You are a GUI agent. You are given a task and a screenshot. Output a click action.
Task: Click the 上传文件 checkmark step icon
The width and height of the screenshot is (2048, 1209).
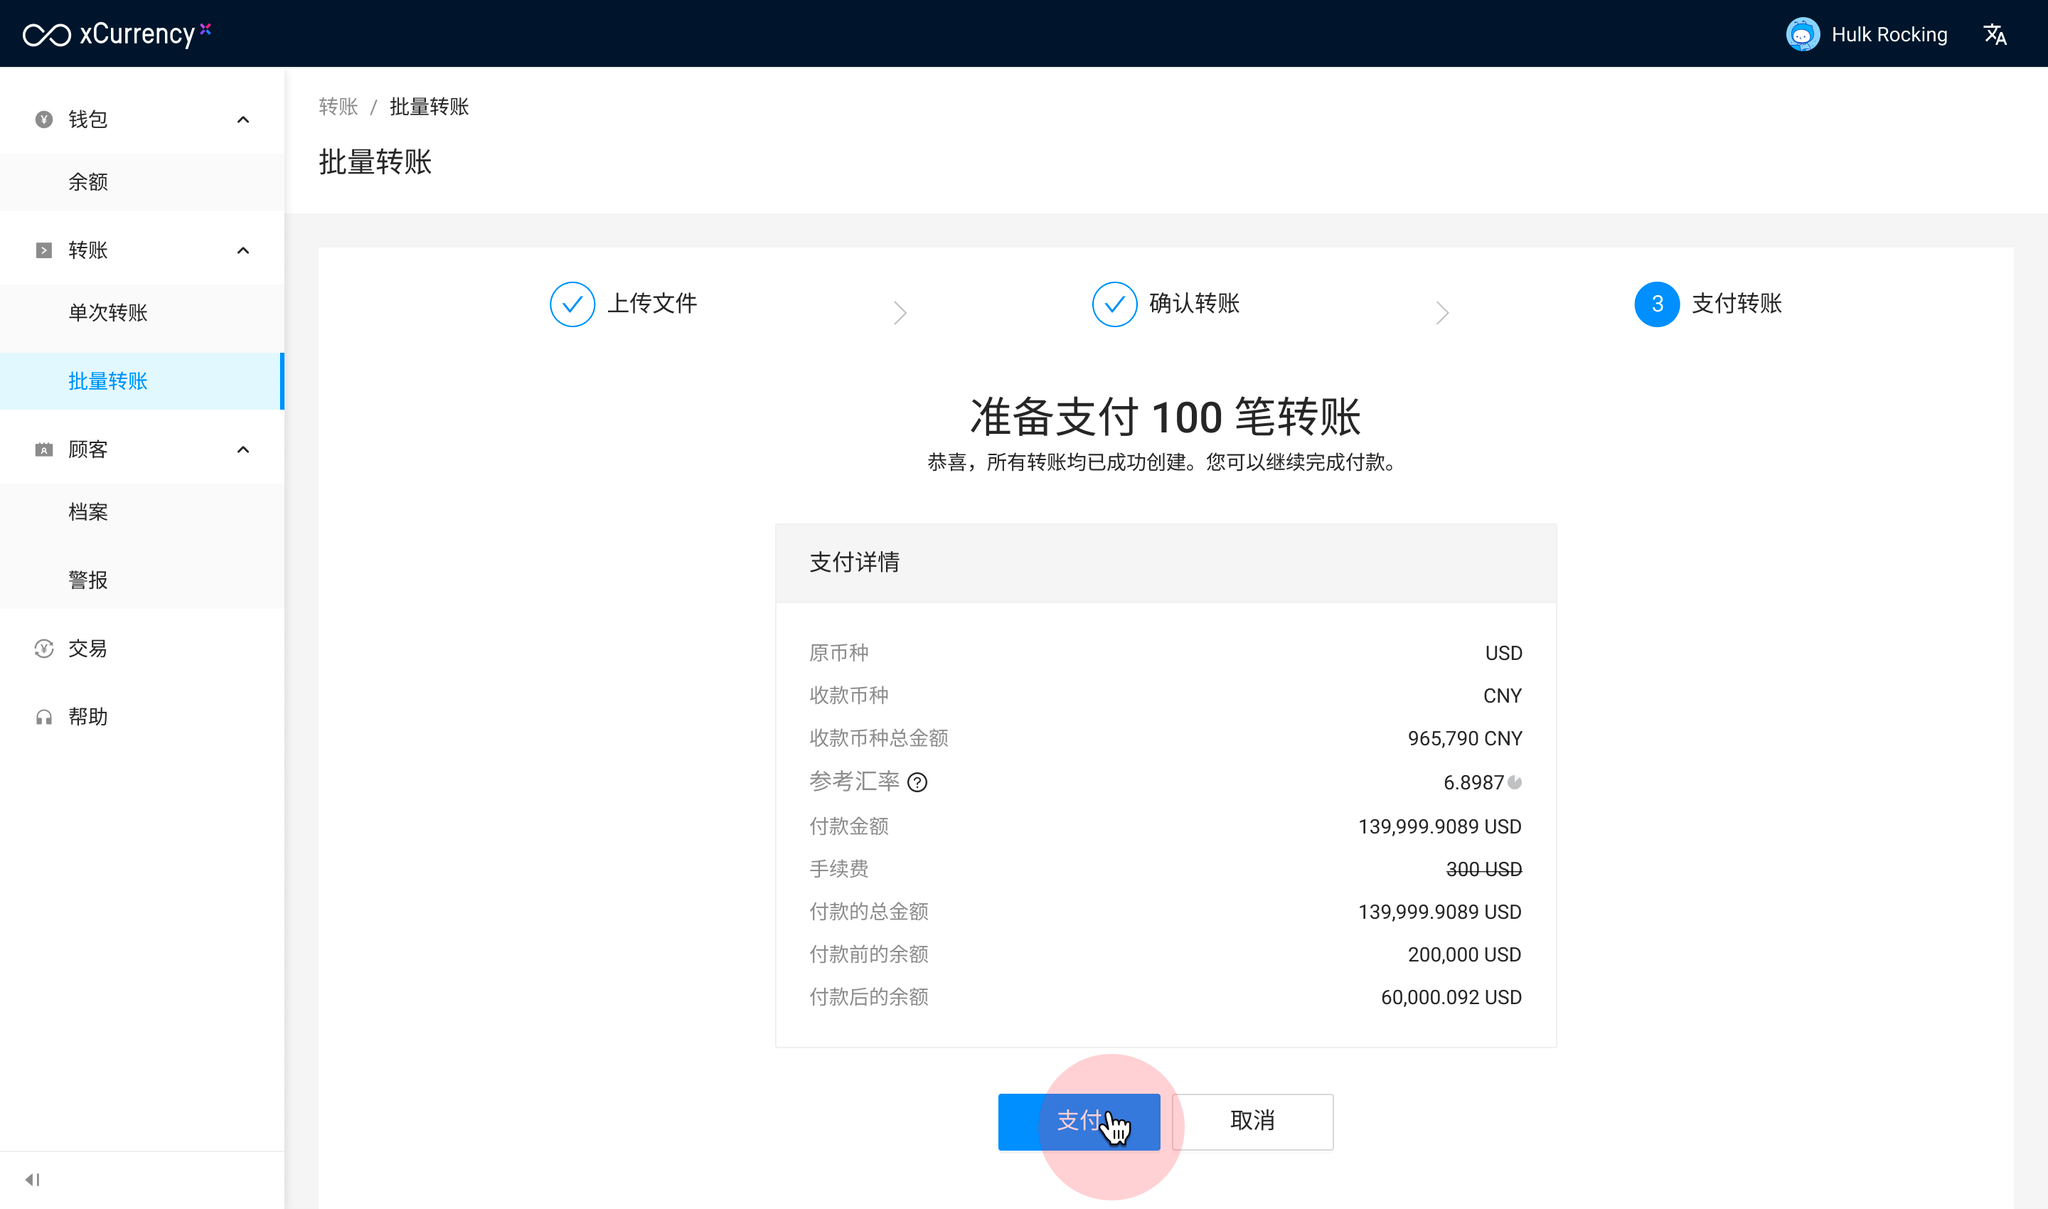tap(572, 304)
